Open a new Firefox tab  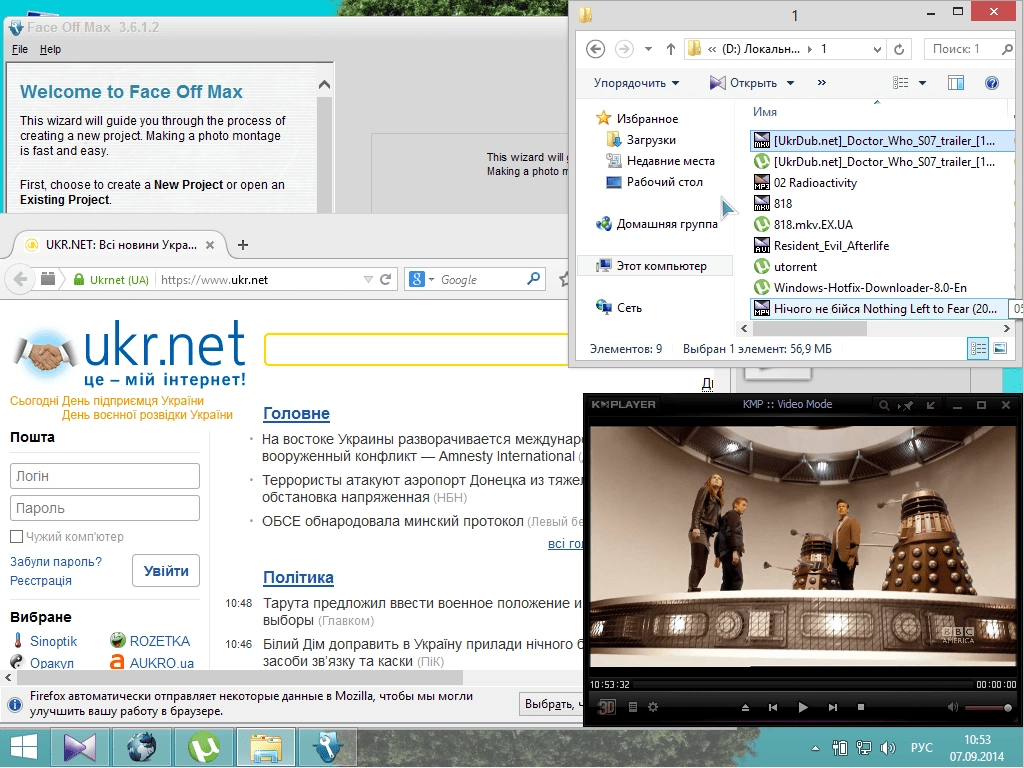click(x=243, y=245)
